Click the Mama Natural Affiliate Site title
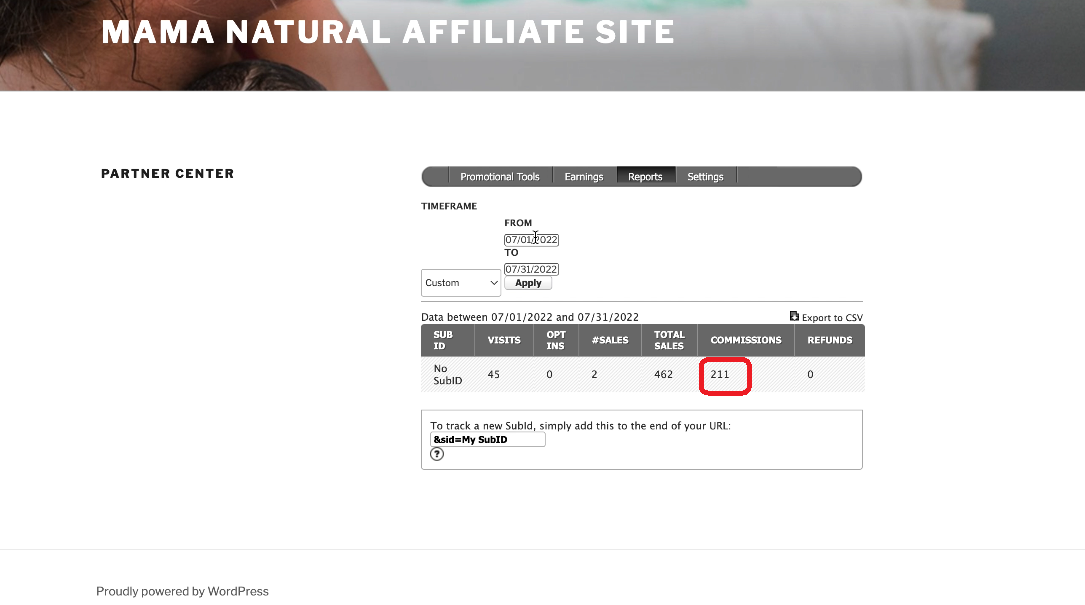This screenshot has width=1085, height=605. click(x=388, y=32)
